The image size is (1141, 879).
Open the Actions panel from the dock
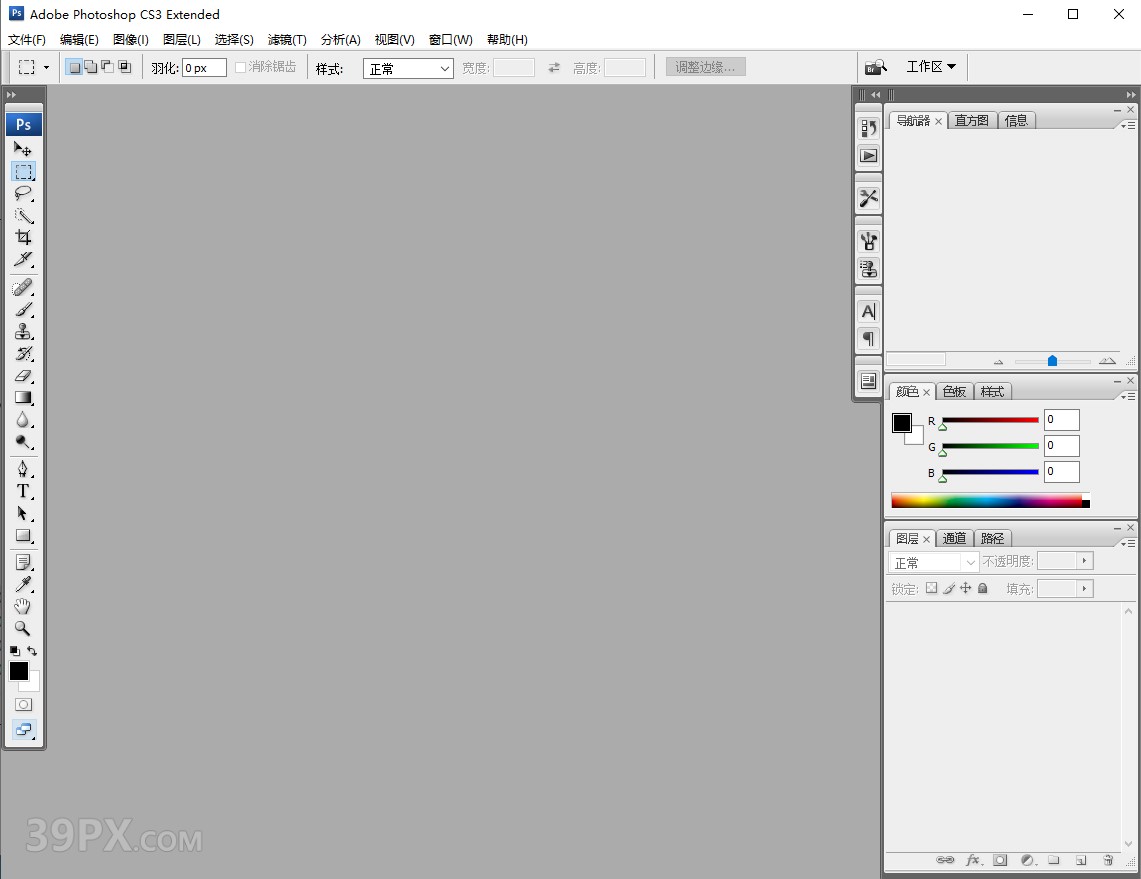point(867,156)
